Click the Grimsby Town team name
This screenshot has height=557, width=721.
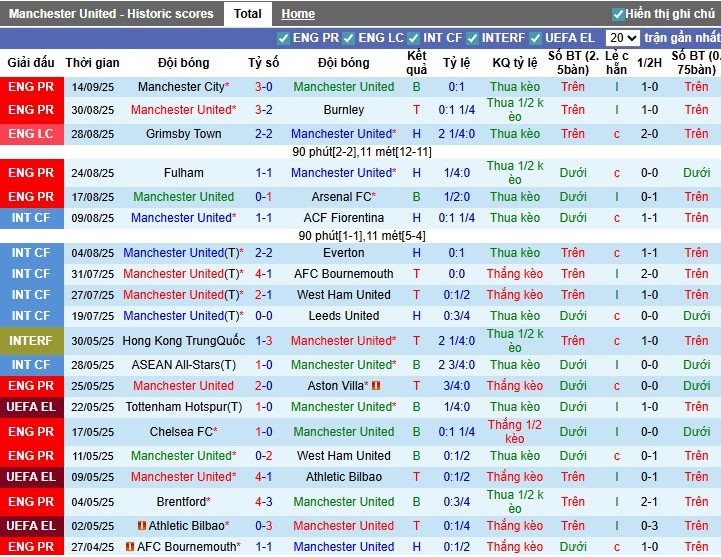tap(183, 134)
